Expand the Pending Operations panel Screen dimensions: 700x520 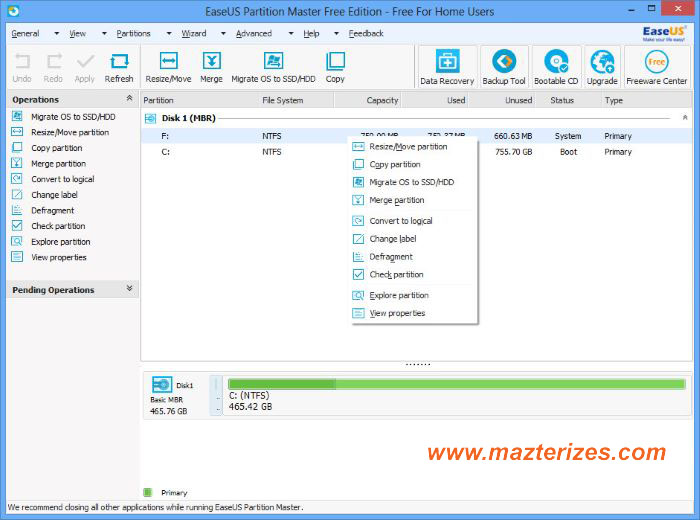(129, 288)
